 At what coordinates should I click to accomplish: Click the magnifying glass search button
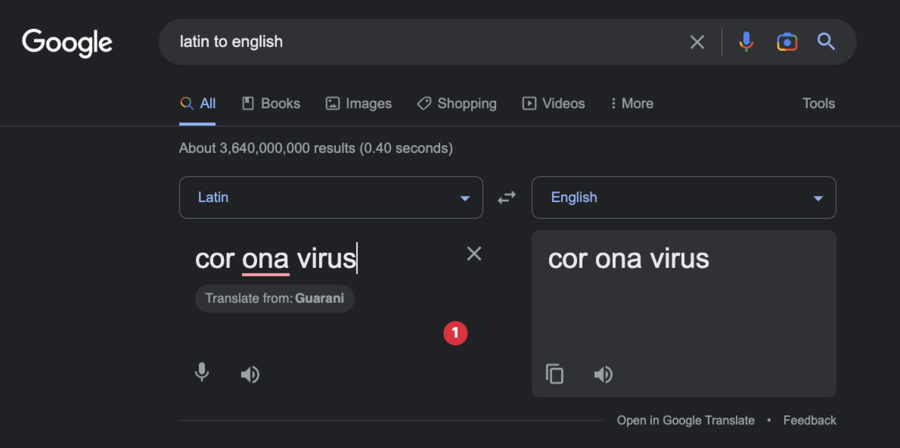(x=826, y=41)
